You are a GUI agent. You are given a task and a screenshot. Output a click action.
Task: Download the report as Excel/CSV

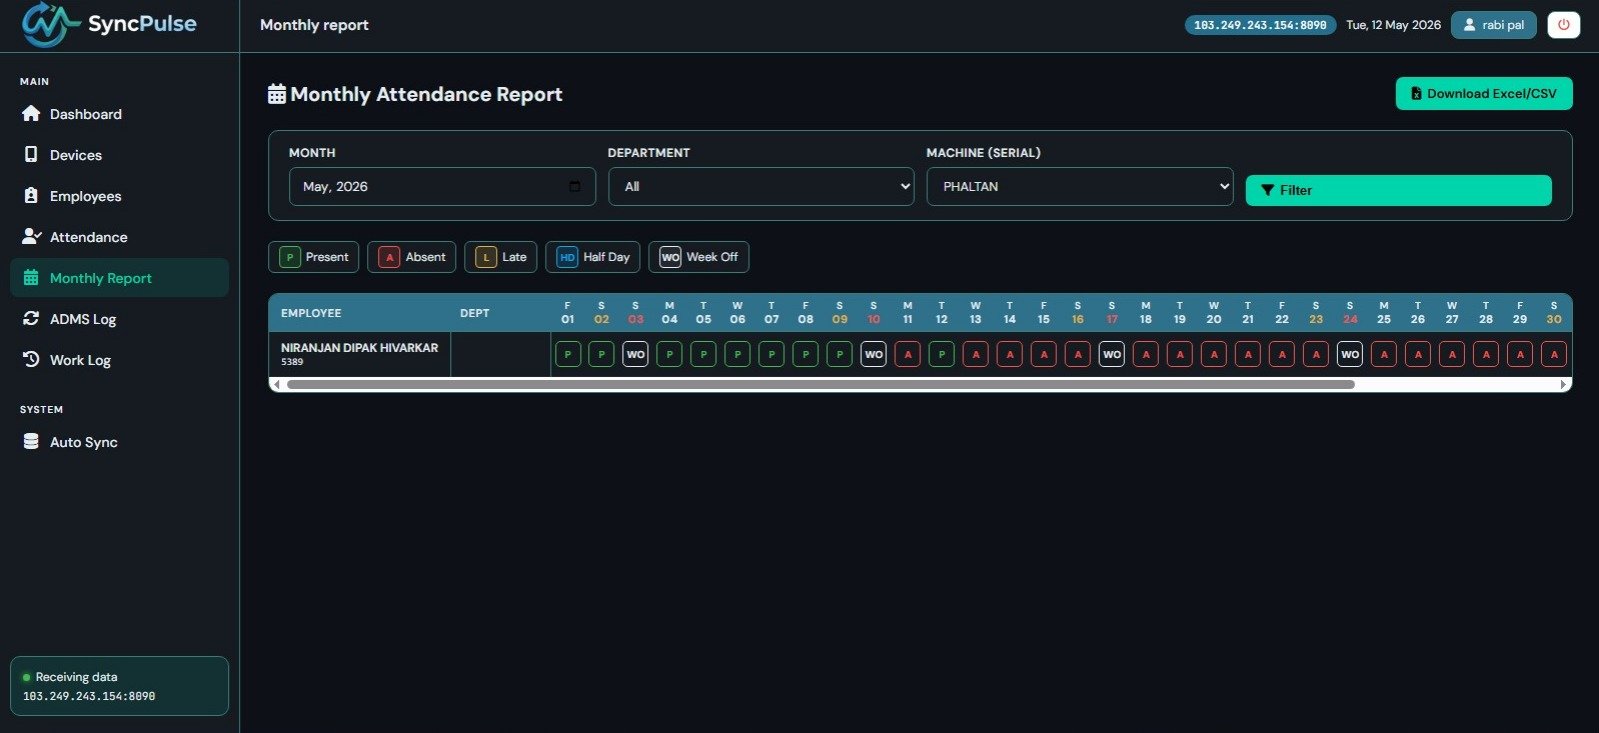pyautogui.click(x=1484, y=93)
